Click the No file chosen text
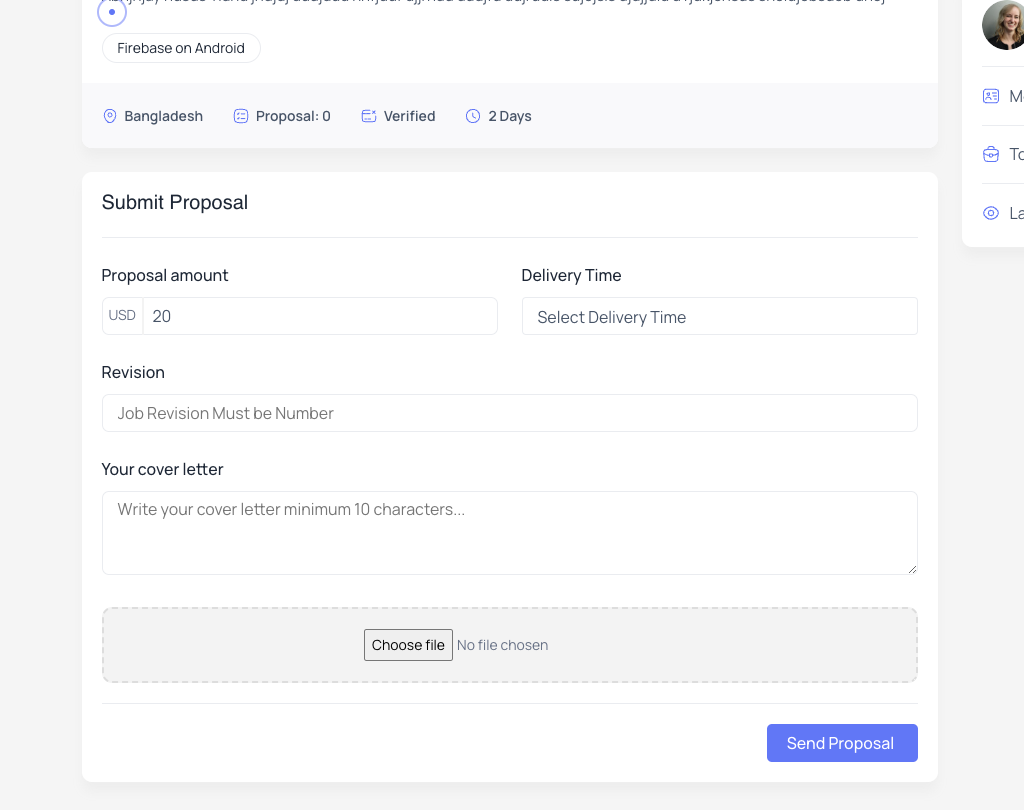The image size is (1024, 810). (x=502, y=645)
